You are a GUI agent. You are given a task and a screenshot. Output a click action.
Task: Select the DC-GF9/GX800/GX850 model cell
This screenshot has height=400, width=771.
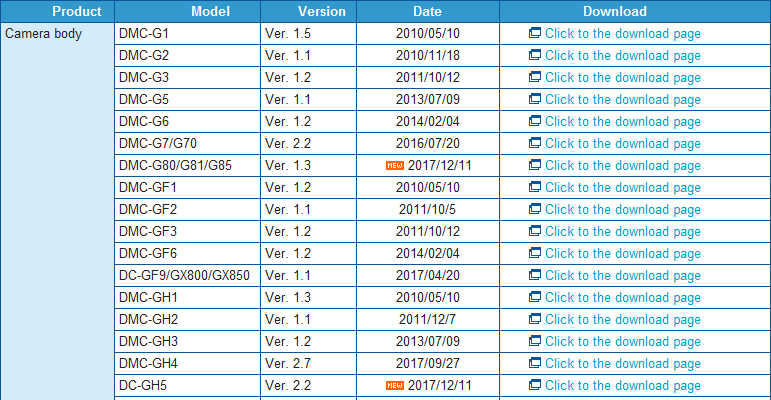pyautogui.click(x=187, y=276)
